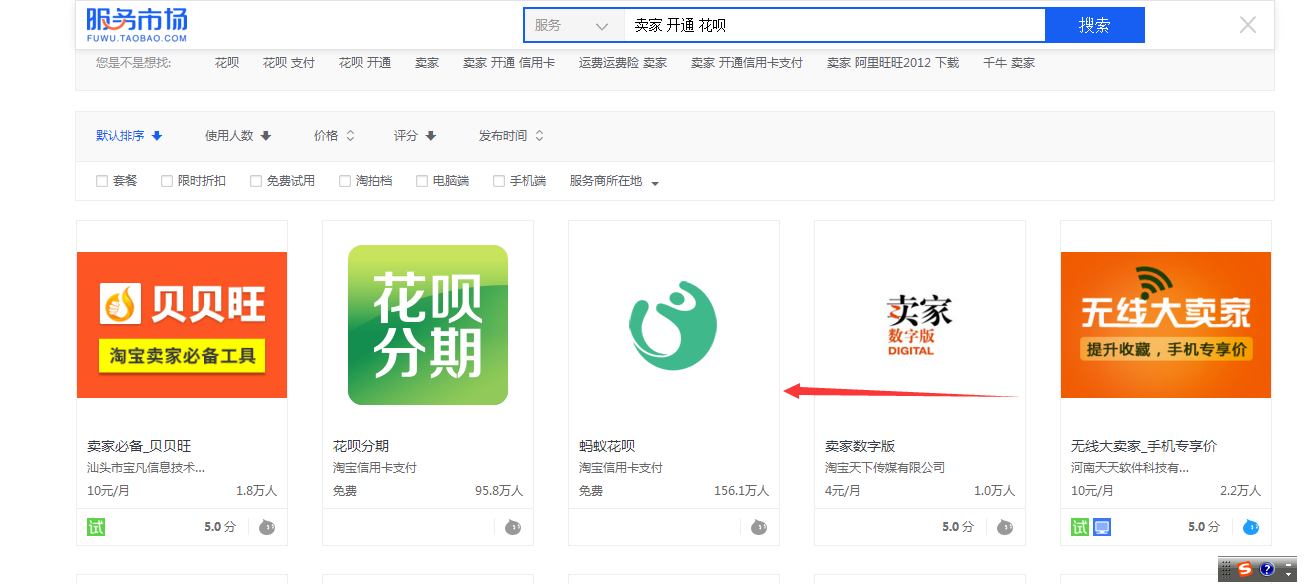
Task: Click the suggested keyword 花呗 开通
Action: [365, 63]
